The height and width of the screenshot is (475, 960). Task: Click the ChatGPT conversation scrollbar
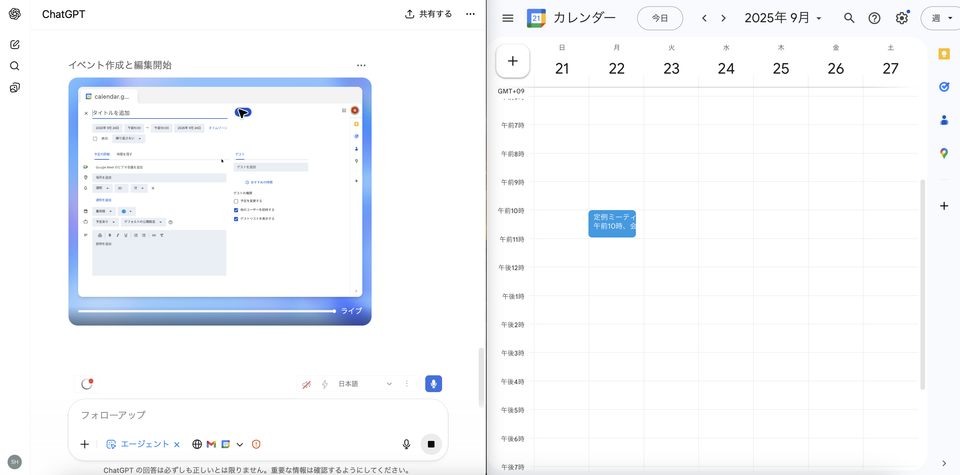pyautogui.click(x=481, y=377)
